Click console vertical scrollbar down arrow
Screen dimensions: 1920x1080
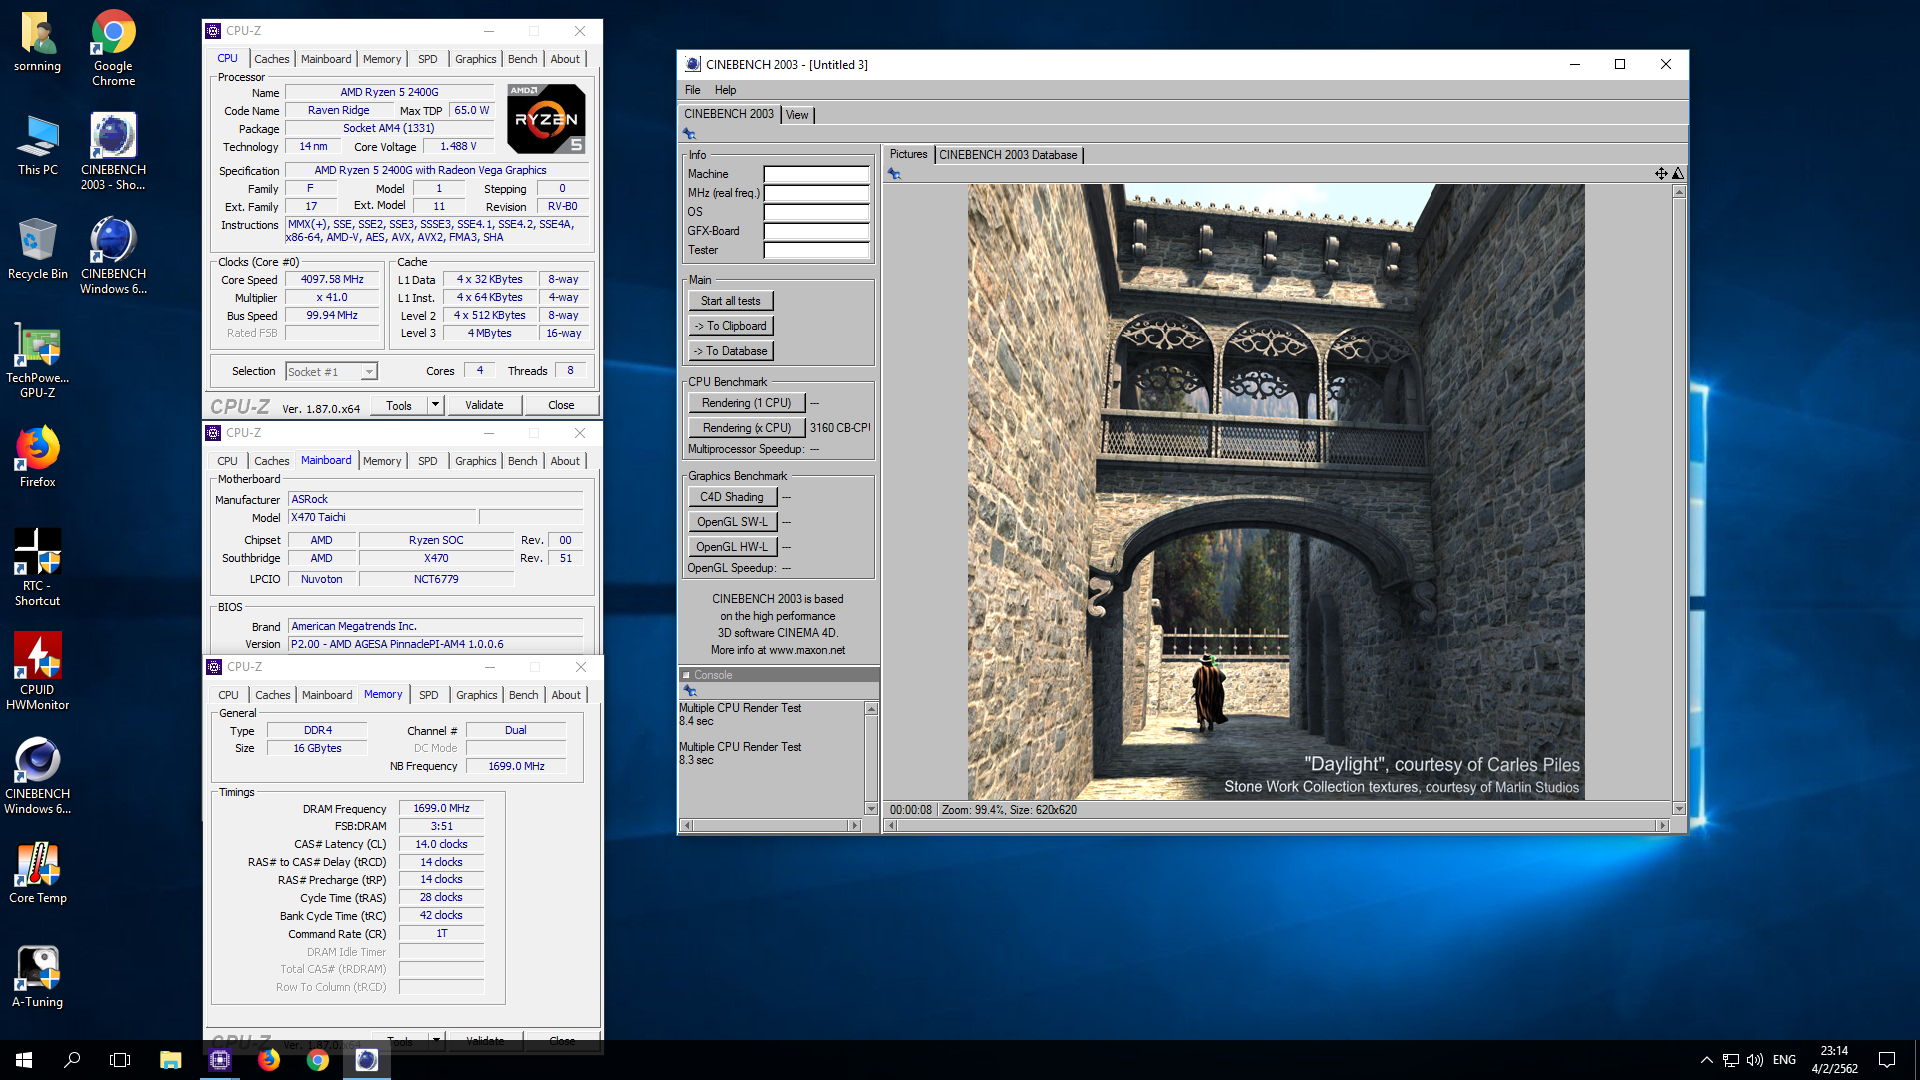point(871,809)
